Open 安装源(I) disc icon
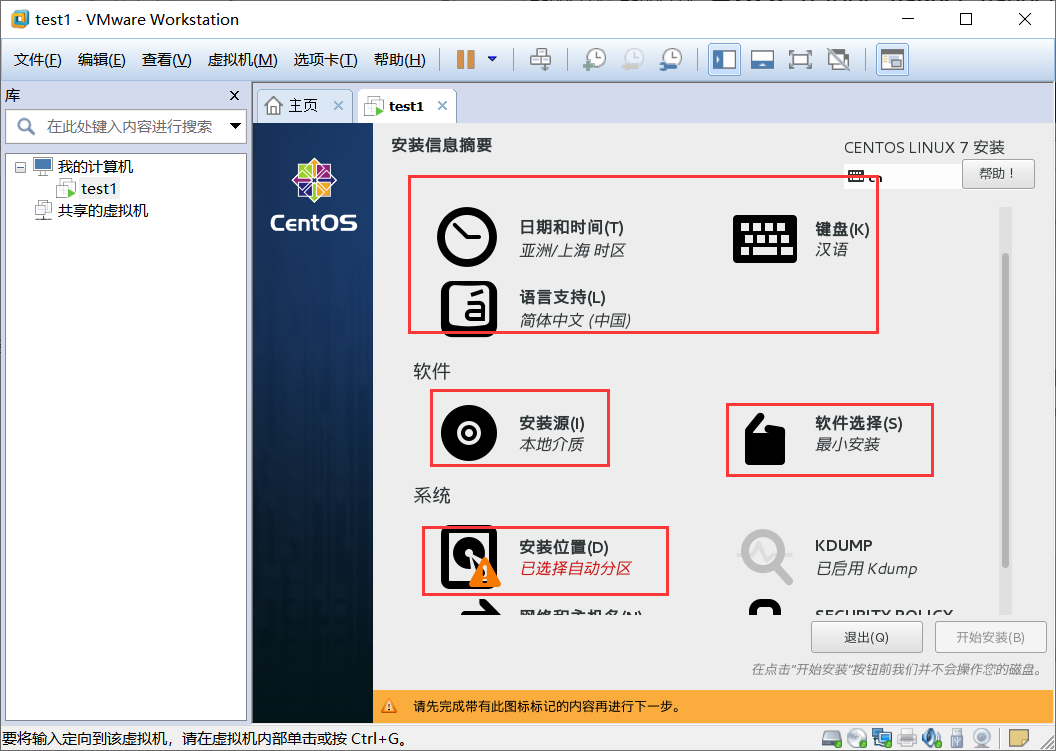 pyautogui.click(x=469, y=433)
